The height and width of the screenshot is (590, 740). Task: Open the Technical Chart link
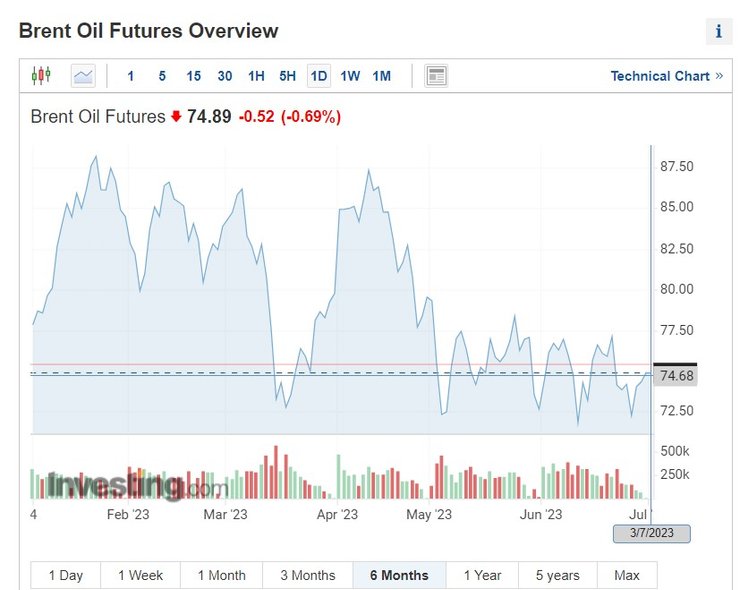666,76
